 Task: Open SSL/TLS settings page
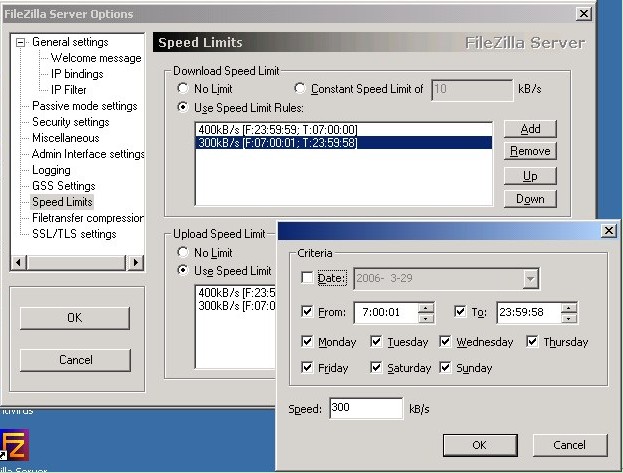pos(73,234)
